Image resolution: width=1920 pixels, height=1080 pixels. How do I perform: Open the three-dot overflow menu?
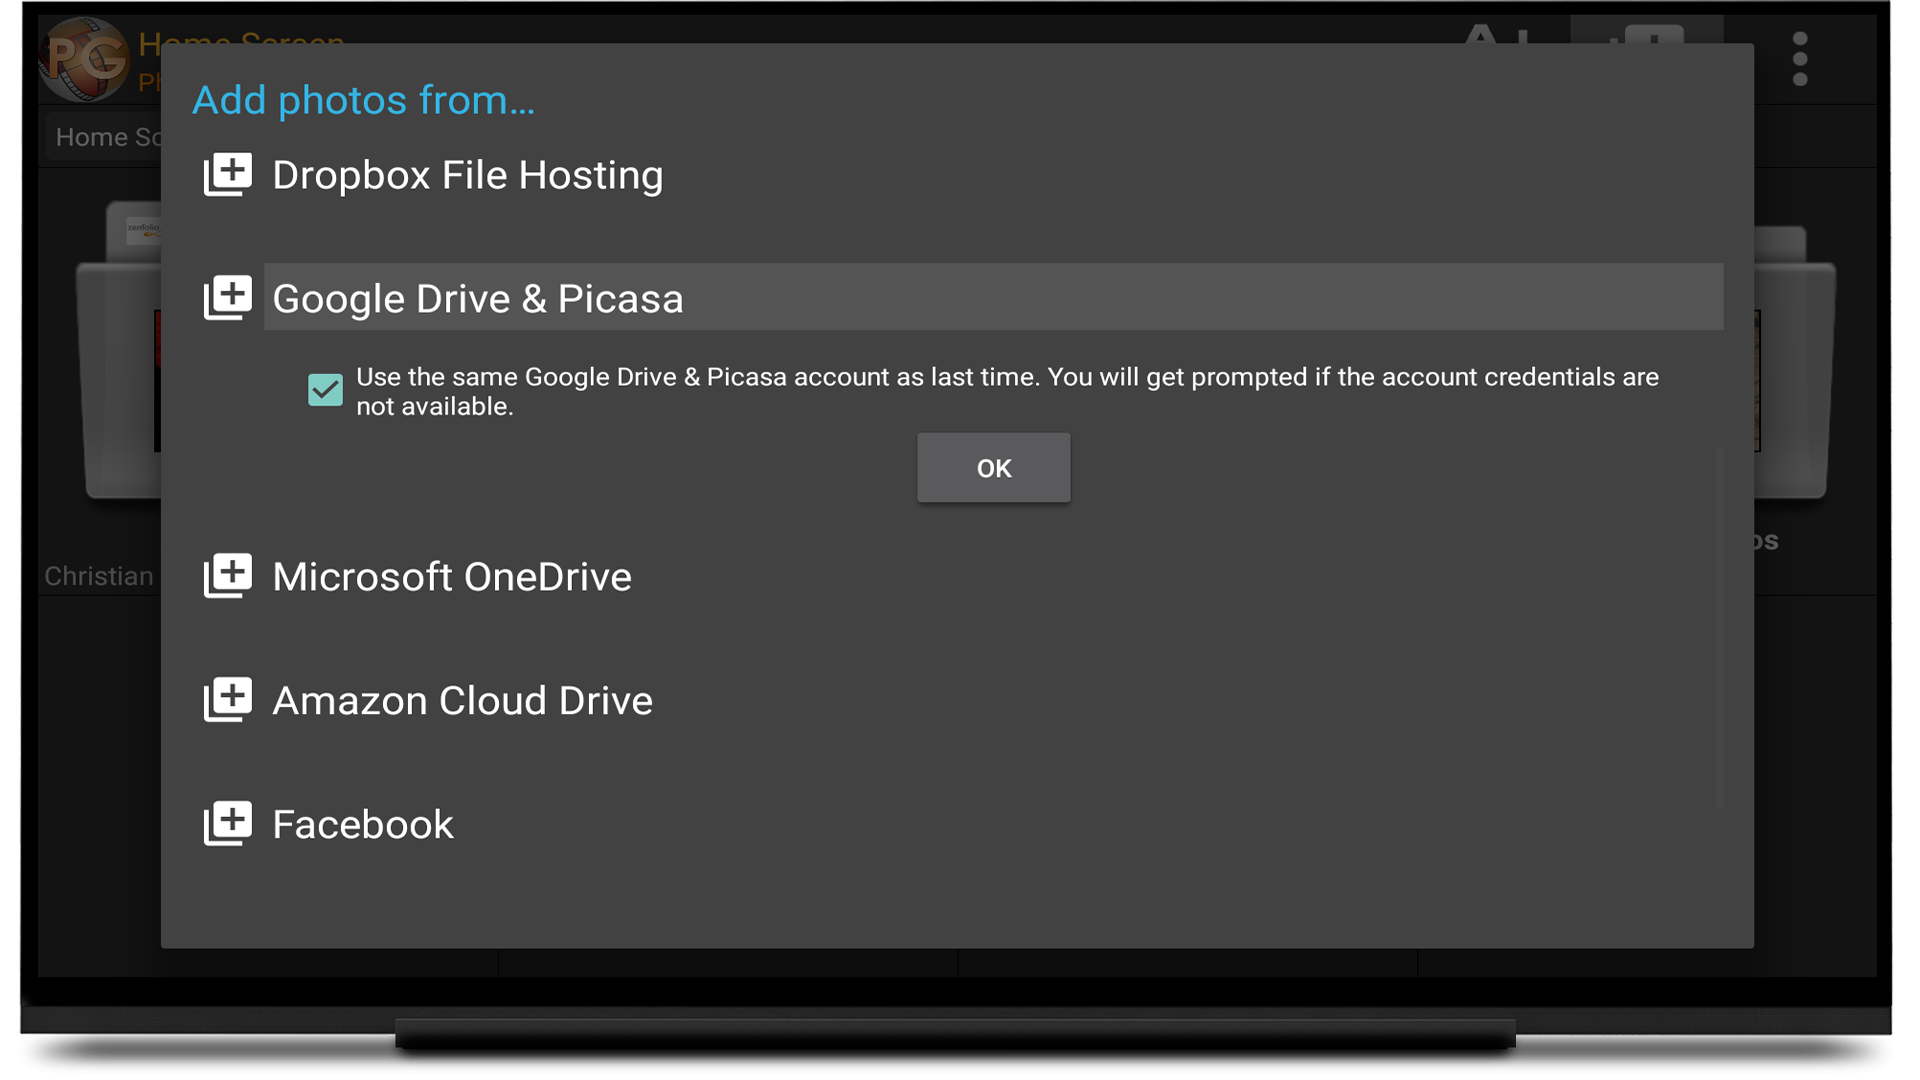(x=1800, y=58)
